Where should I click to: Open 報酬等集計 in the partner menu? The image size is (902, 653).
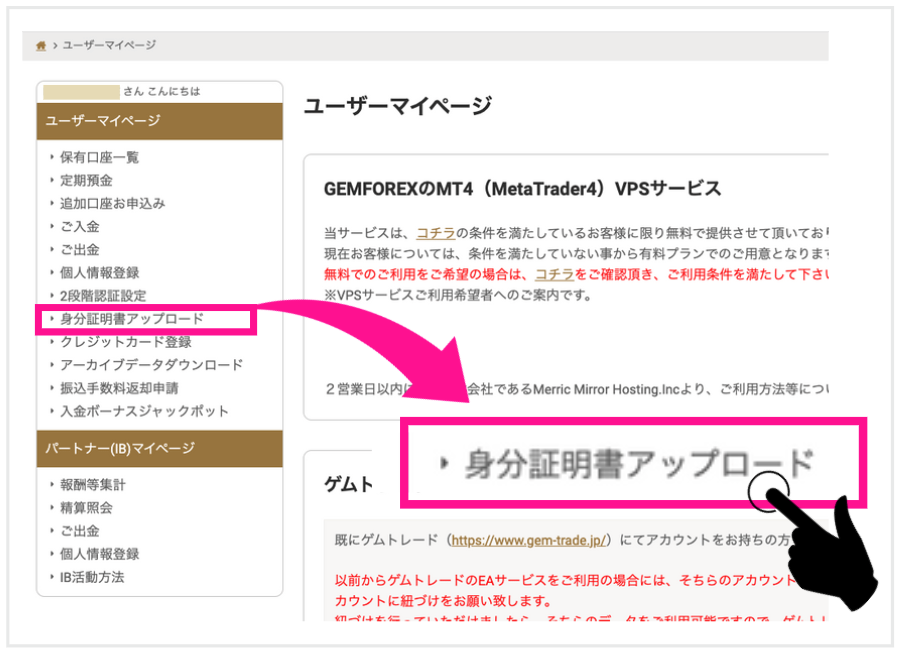pos(93,484)
